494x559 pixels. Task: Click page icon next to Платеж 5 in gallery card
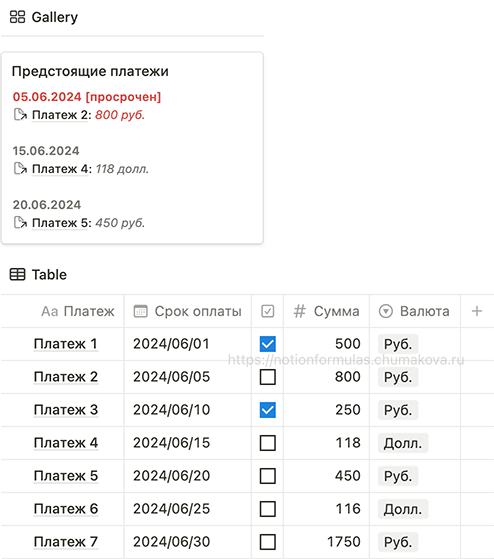point(20,223)
